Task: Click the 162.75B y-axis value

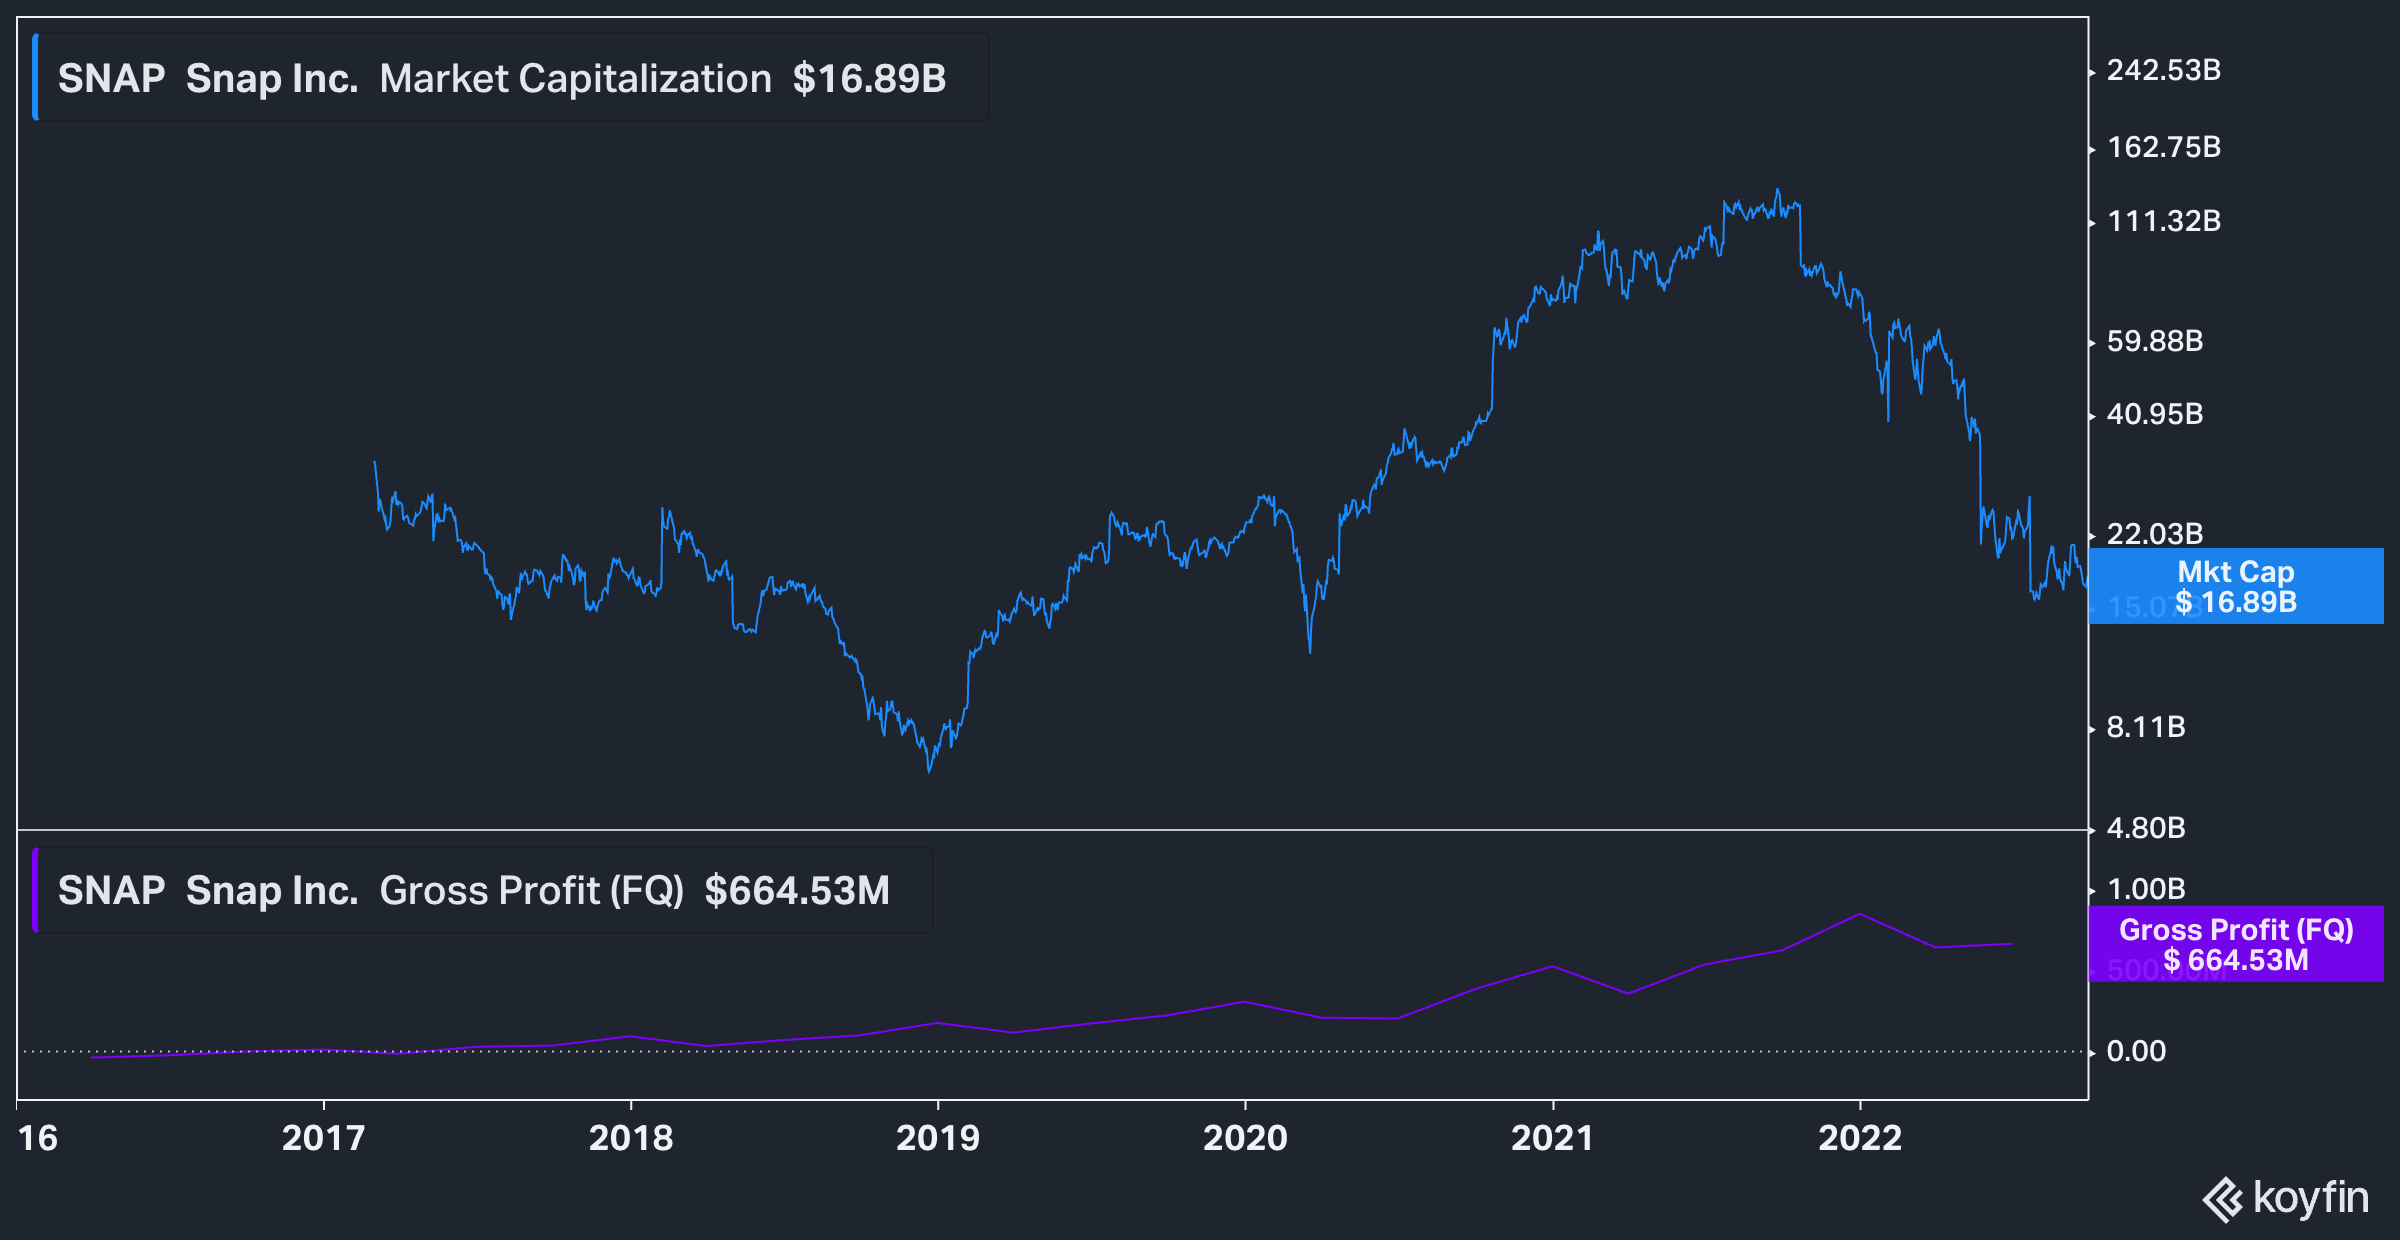Action: click(2164, 147)
